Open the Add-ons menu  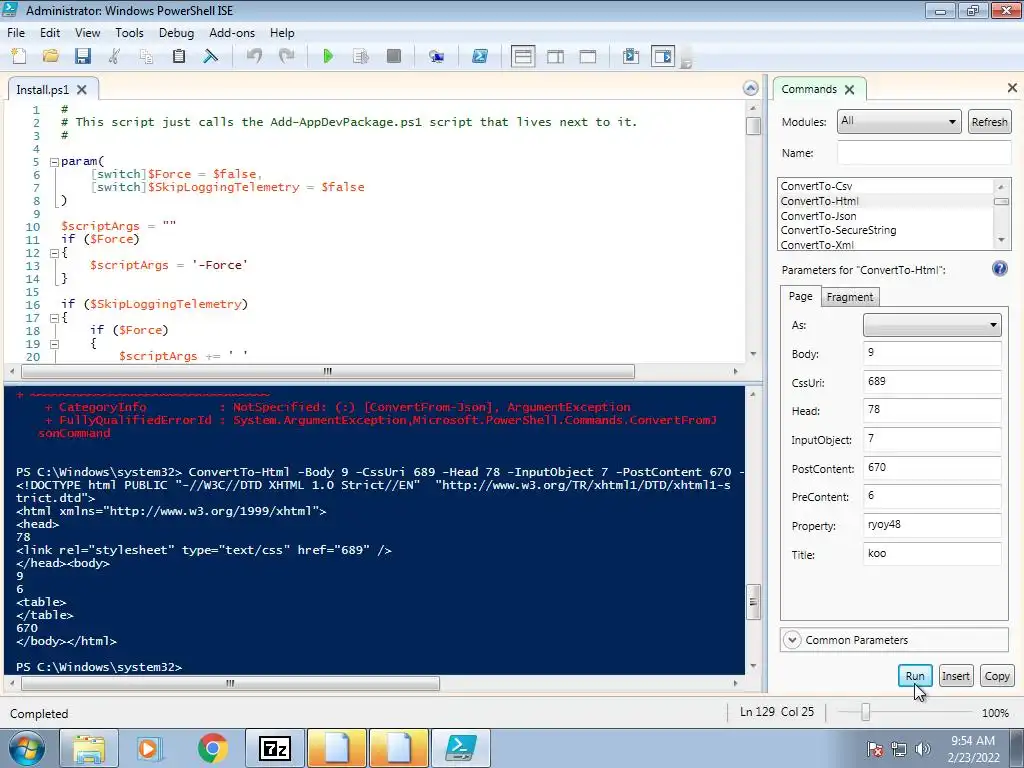tap(232, 33)
